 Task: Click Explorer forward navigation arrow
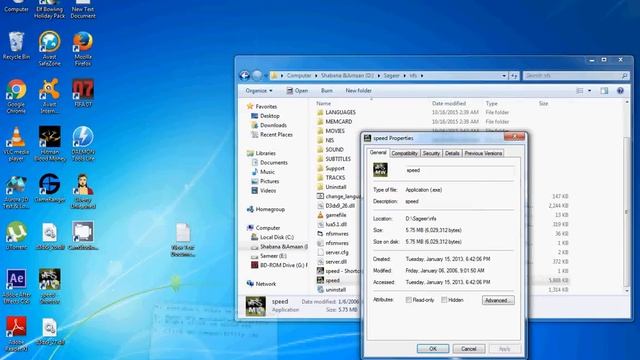click(257, 76)
